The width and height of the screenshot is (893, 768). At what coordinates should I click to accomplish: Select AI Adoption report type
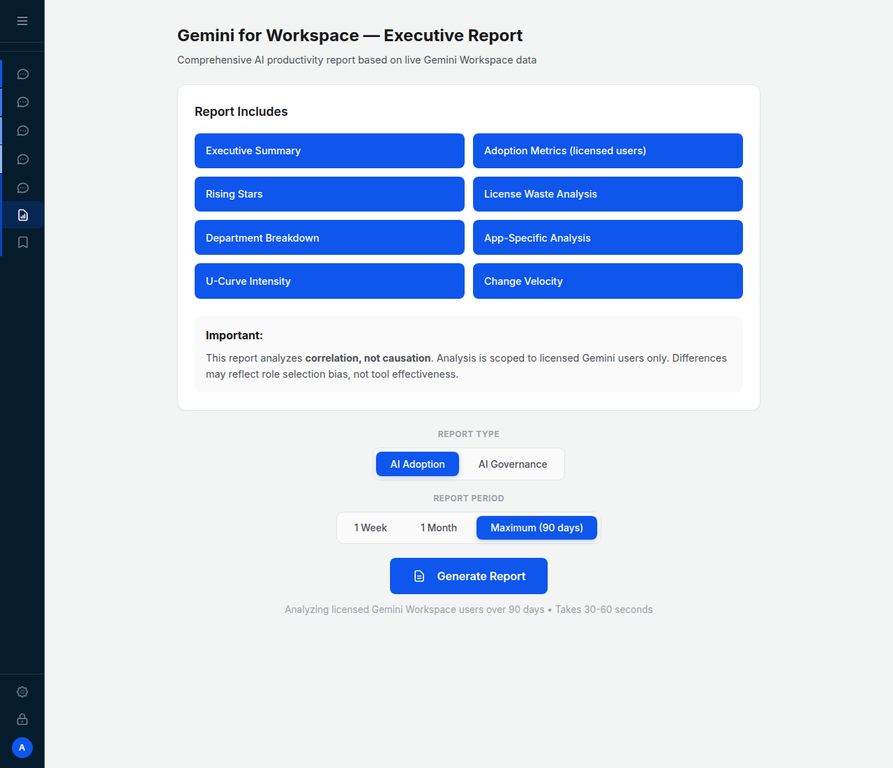417,464
